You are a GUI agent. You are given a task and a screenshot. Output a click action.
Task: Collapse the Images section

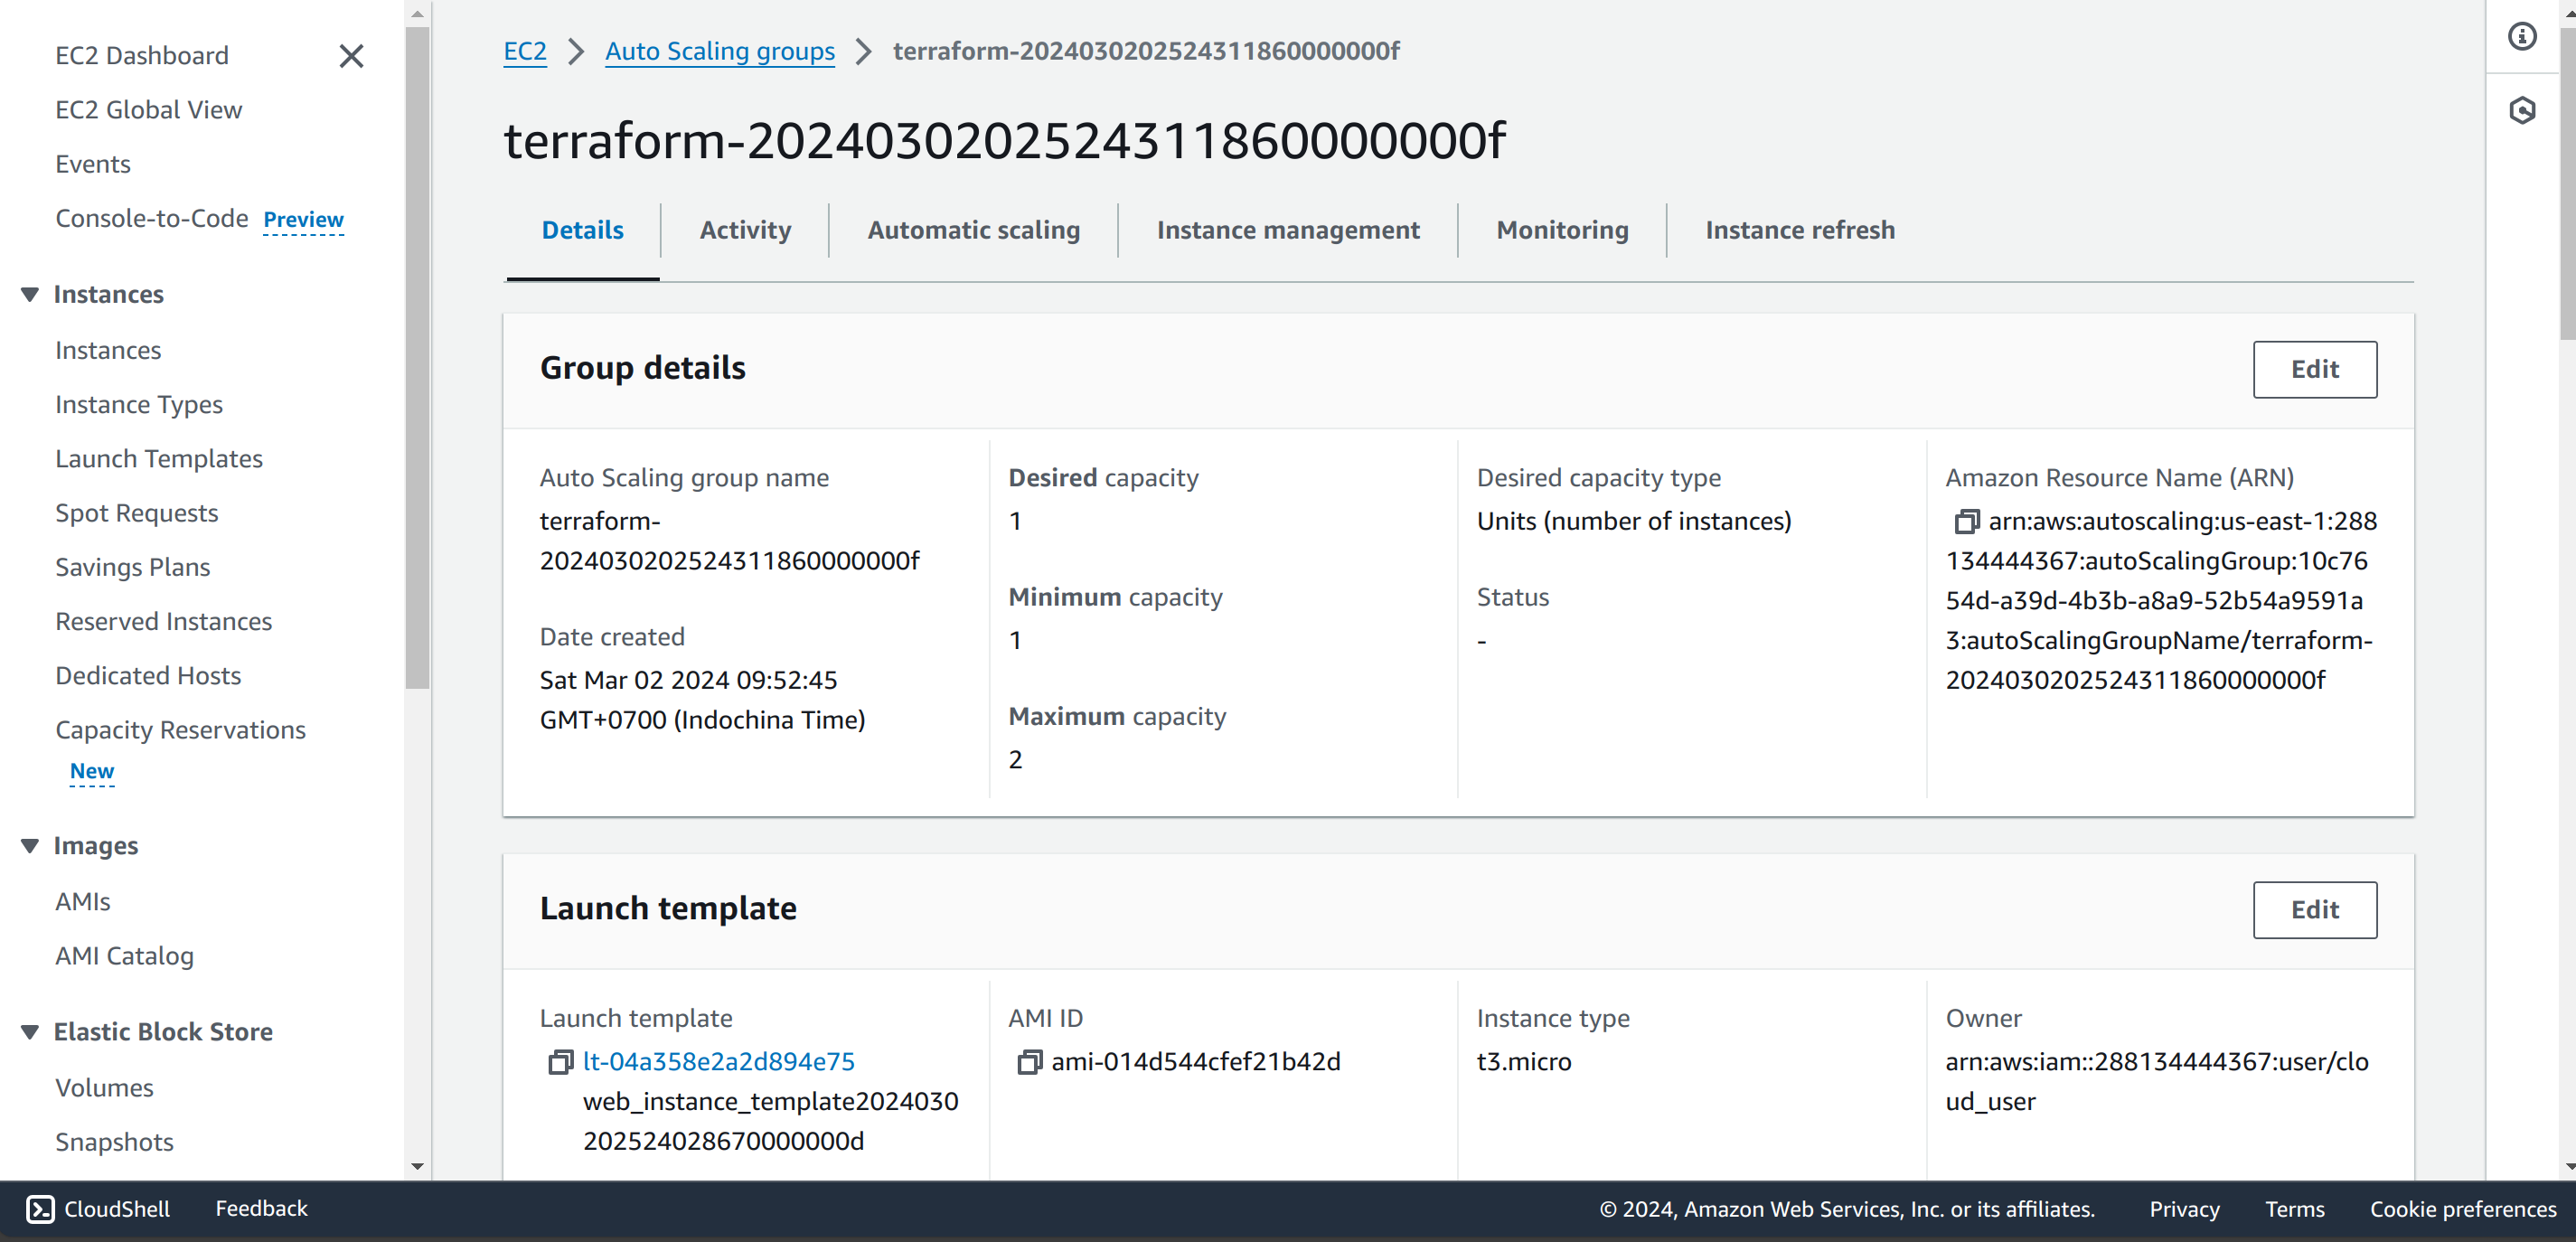click(x=29, y=845)
